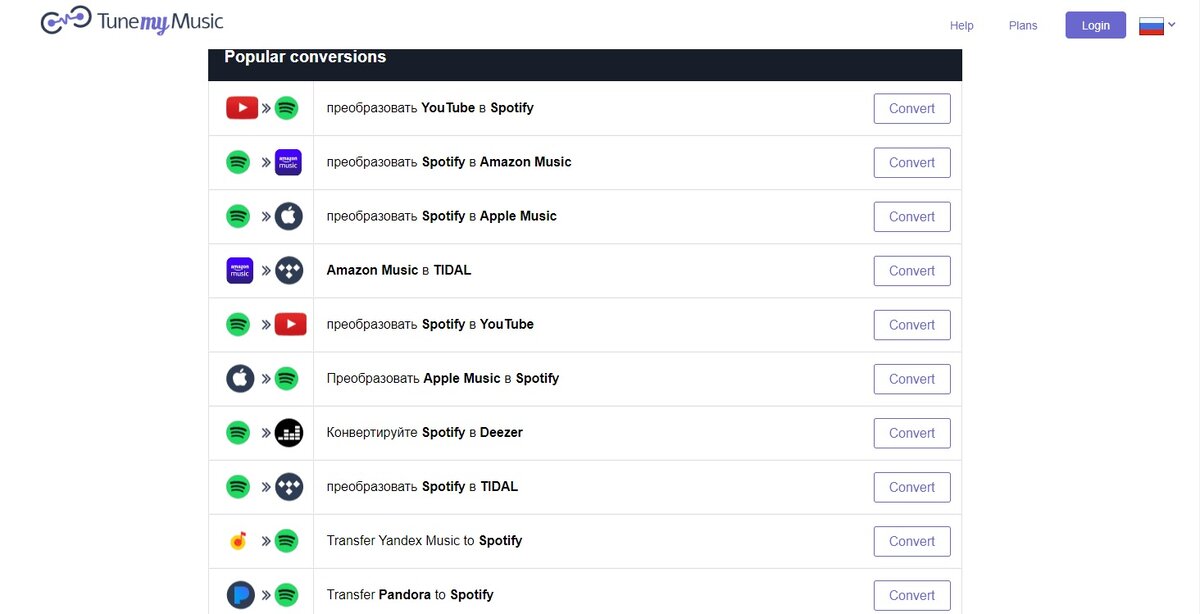Click 'преобразовать YouTube в Spotify' text
Screen dimensions: 1200x614
tap(430, 108)
